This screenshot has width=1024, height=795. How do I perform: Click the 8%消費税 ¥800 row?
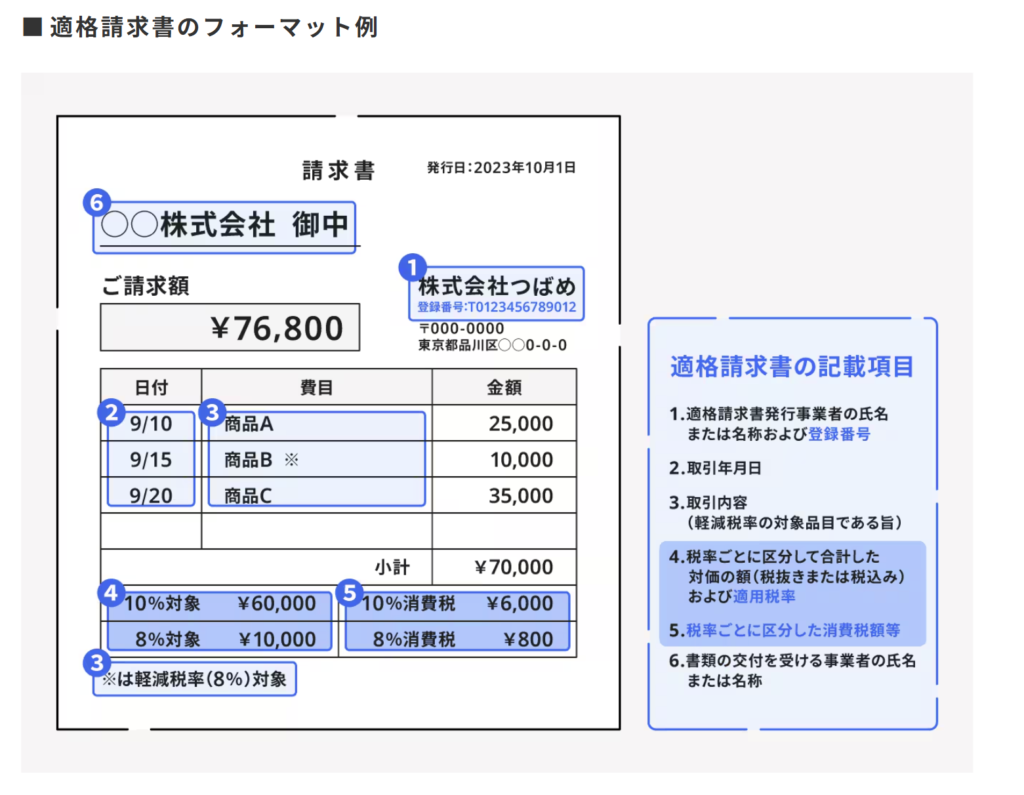click(457, 639)
